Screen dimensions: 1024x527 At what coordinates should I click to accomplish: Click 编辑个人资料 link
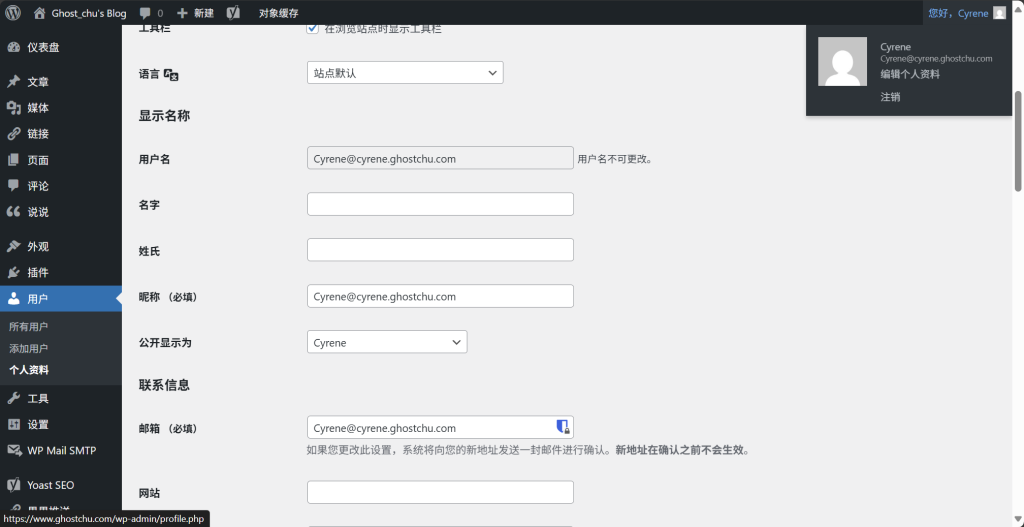tap(910, 74)
